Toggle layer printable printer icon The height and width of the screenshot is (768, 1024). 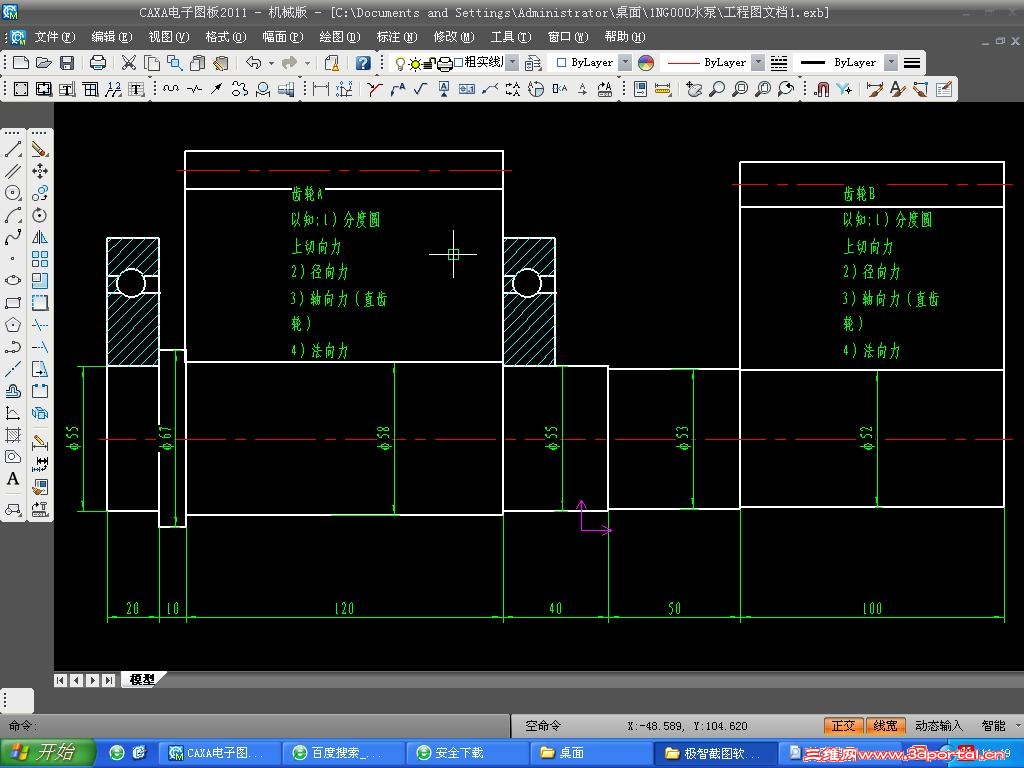coord(445,63)
